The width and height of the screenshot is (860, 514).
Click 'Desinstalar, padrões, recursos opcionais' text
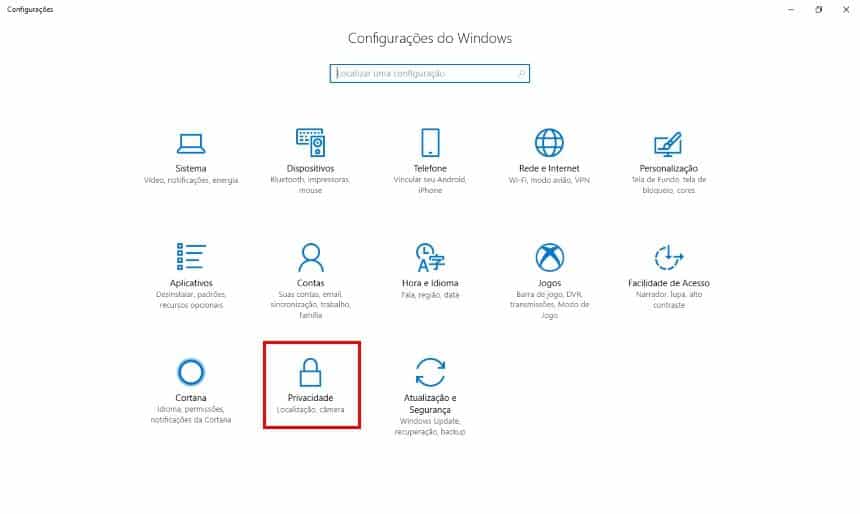[191, 300]
